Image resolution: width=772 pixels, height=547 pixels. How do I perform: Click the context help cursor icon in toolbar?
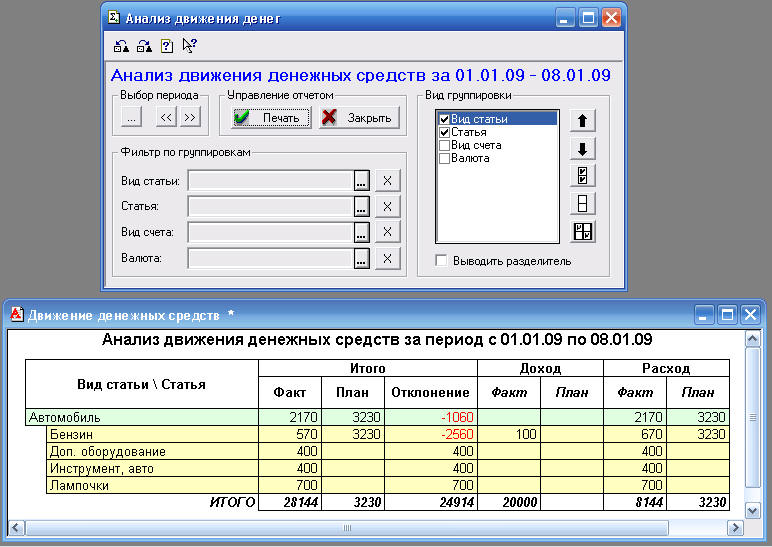coord(190,45)
